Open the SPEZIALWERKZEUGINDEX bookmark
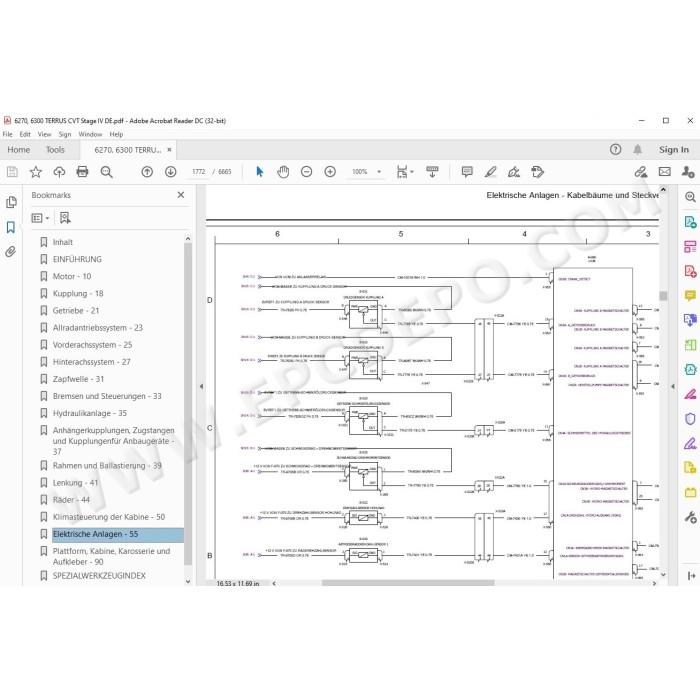 point(99,575)
